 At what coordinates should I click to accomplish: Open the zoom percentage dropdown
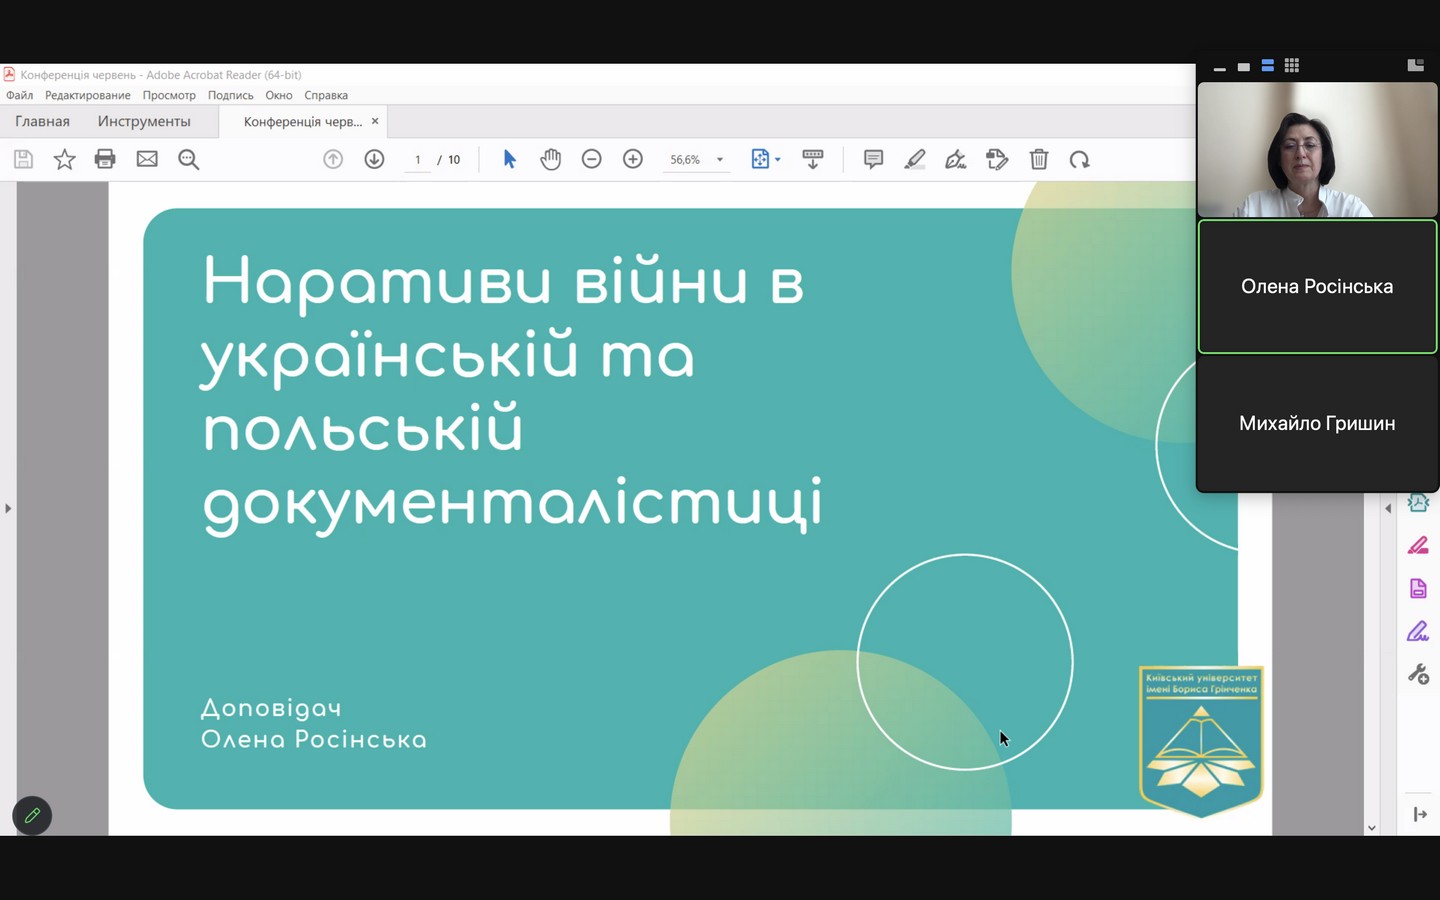[x=720, y=160]
